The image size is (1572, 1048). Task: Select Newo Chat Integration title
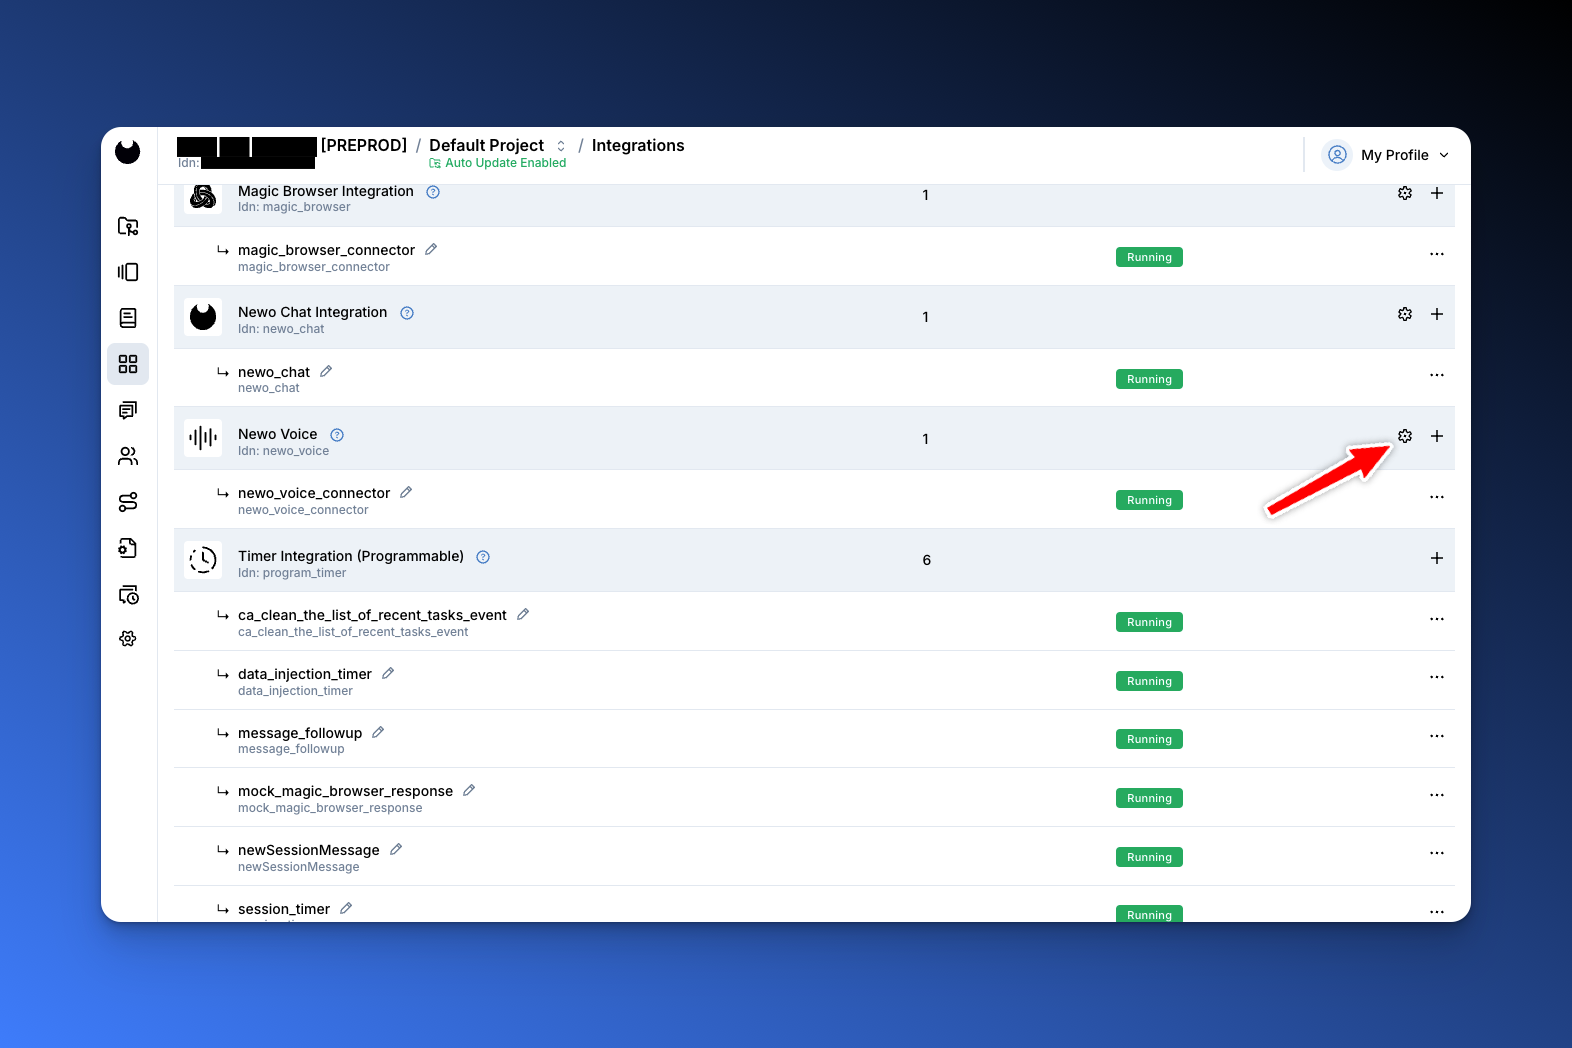312,312
